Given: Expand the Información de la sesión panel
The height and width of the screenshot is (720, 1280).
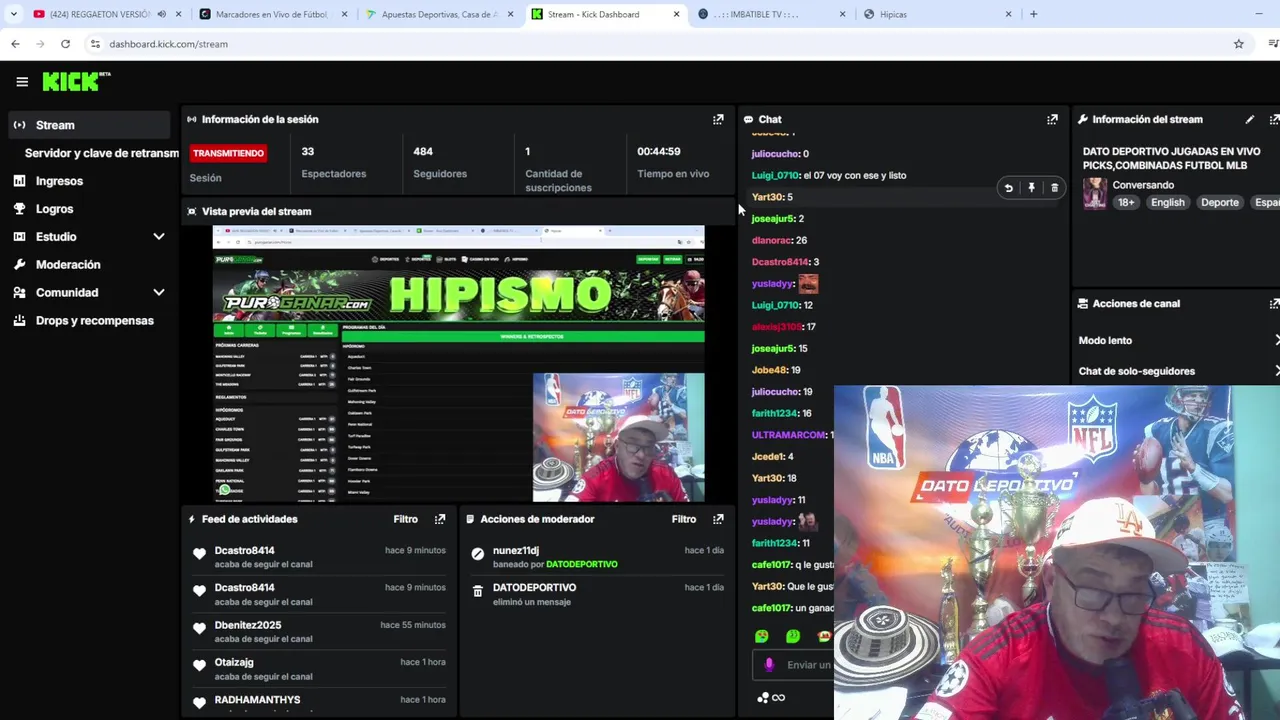Looking at the screenshot, I should click(718, 119).
